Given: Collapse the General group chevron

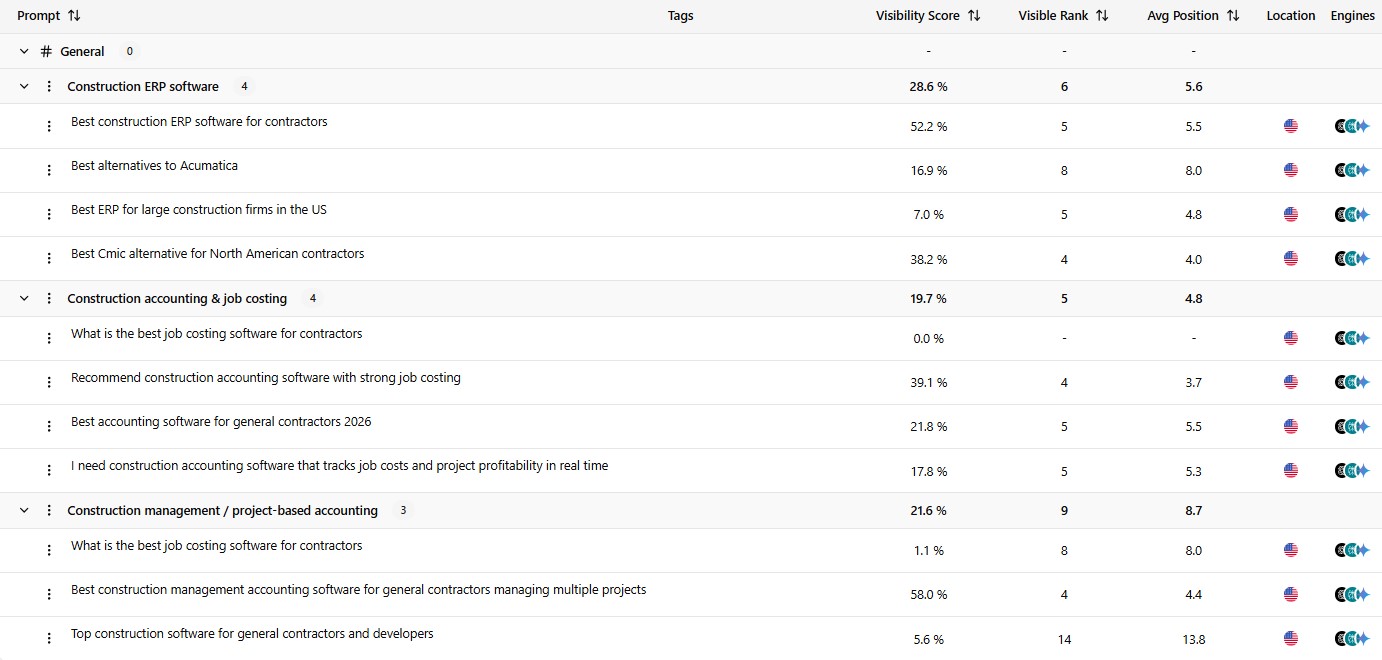Looking at the screenshot, I should 24,51.
